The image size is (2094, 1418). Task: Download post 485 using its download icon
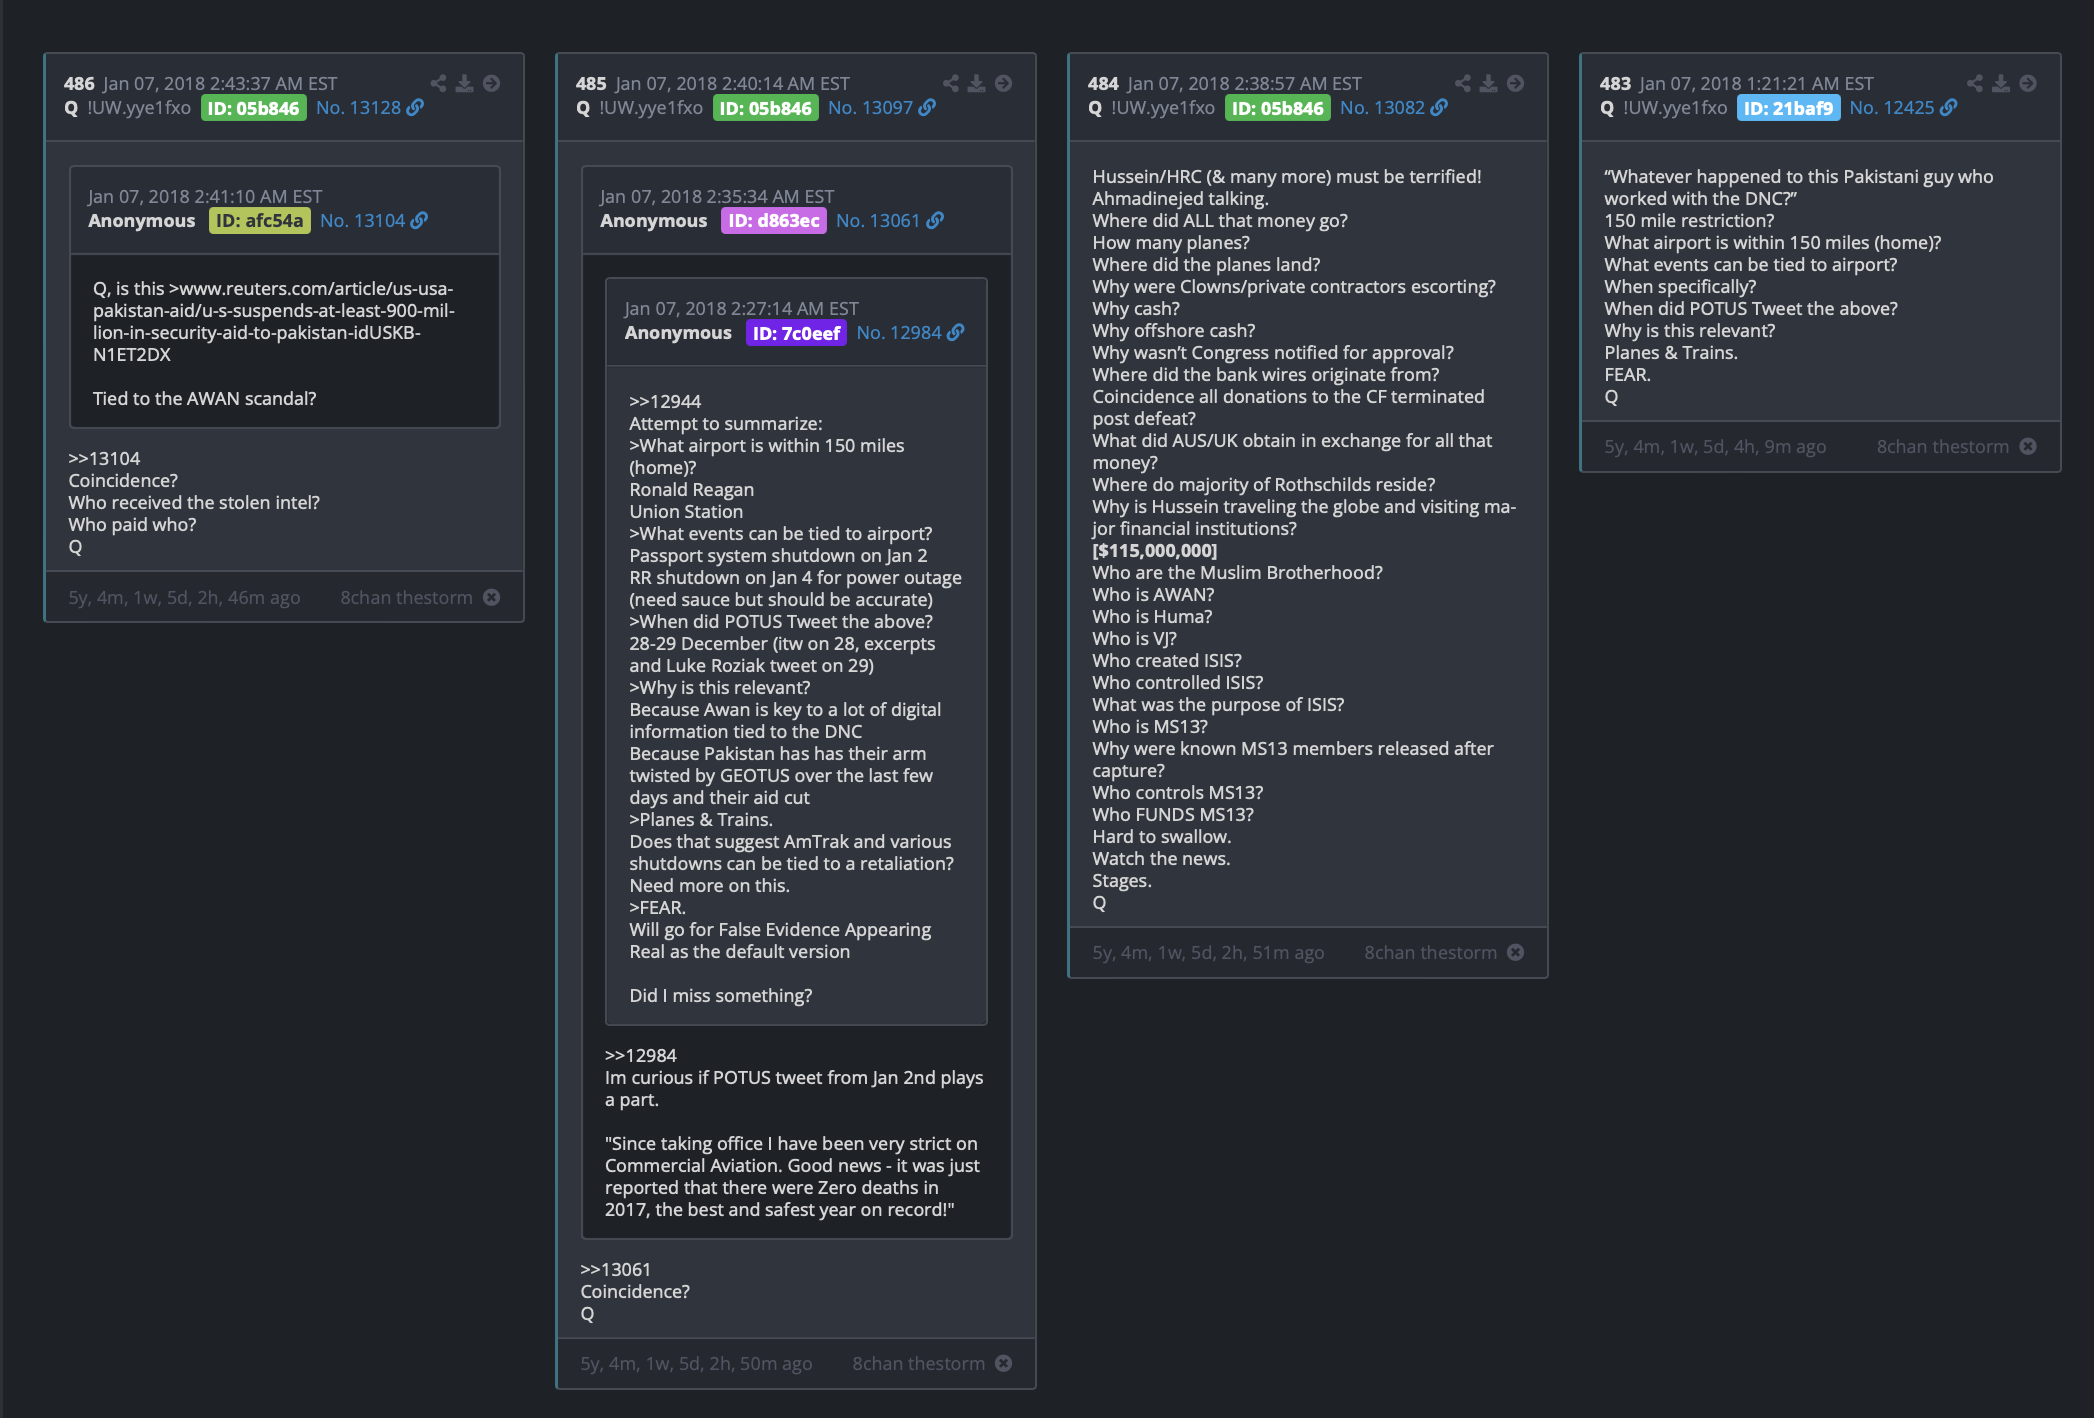pyautogui.click(x=977, y=83)
